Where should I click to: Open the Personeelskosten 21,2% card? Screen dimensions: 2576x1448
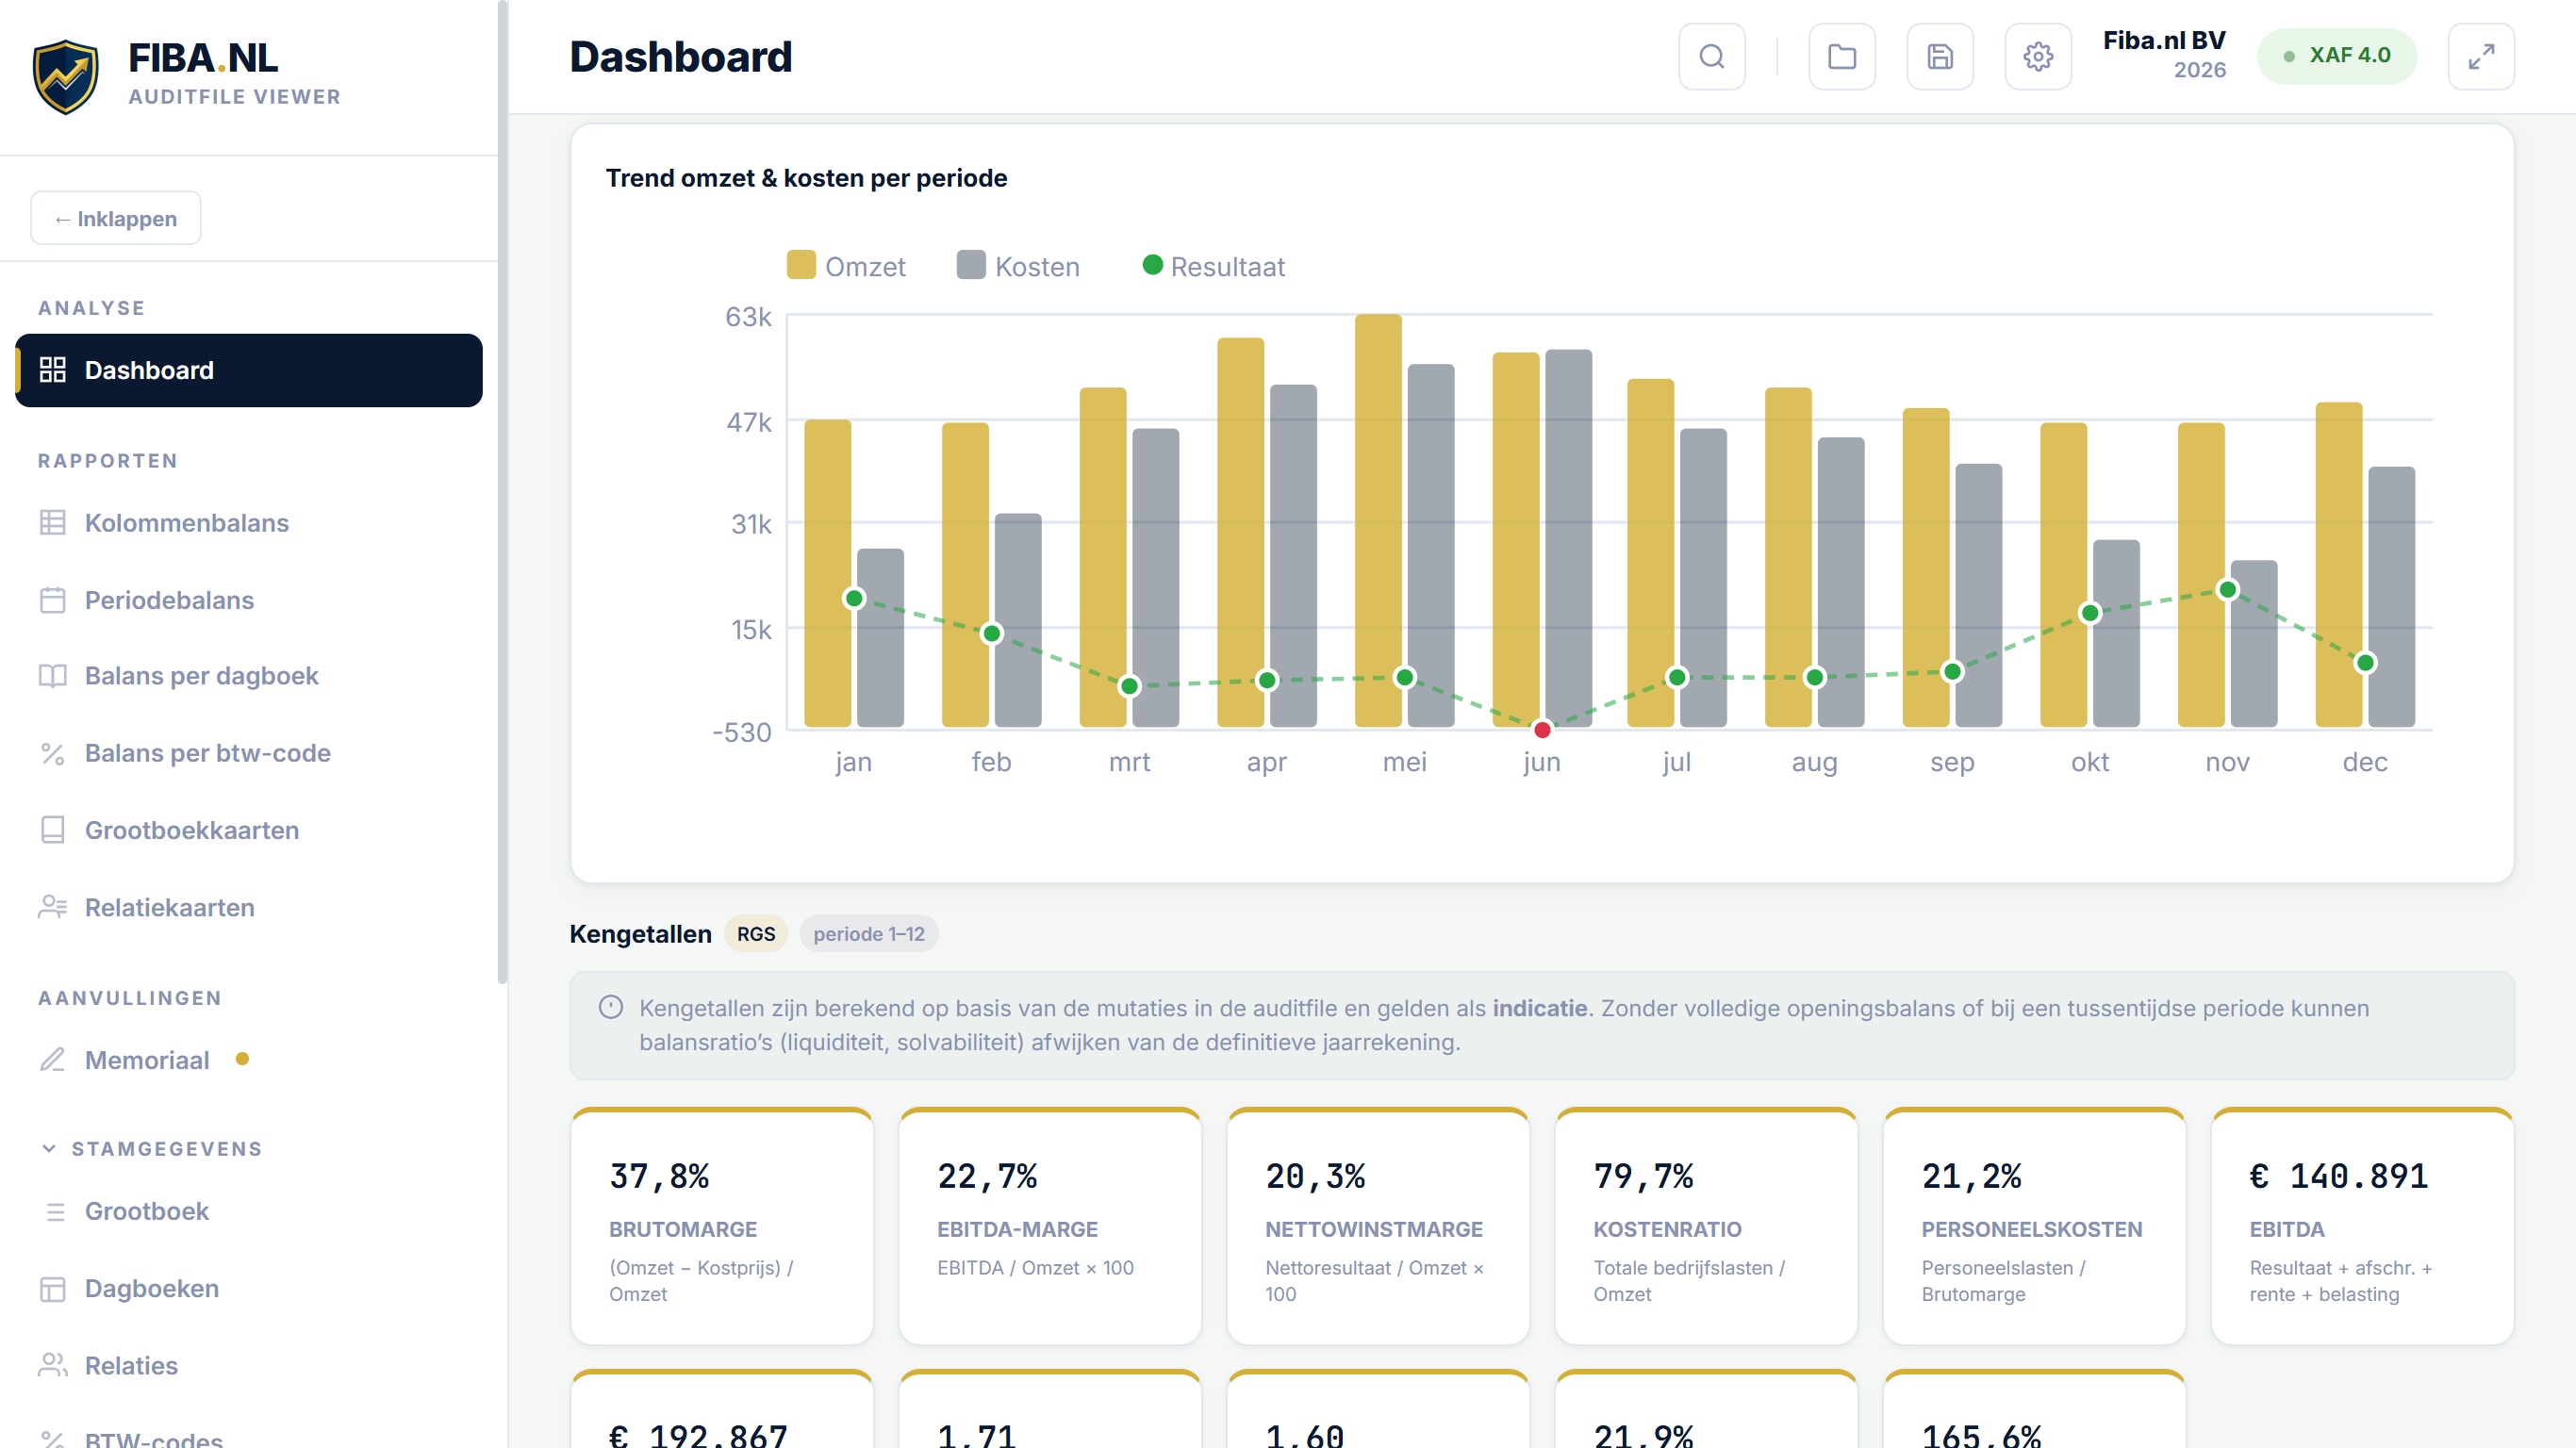pyautogui.click(x=2034, y=1226)
